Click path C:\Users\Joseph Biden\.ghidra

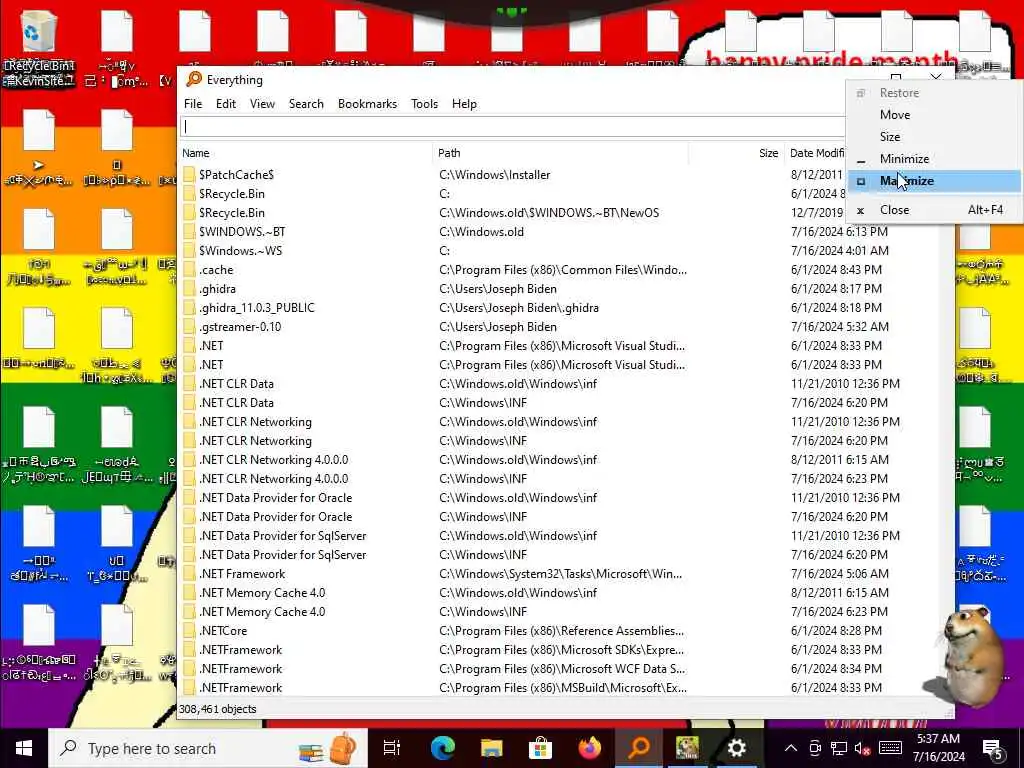pyautogui.click(x=519, y=308)
